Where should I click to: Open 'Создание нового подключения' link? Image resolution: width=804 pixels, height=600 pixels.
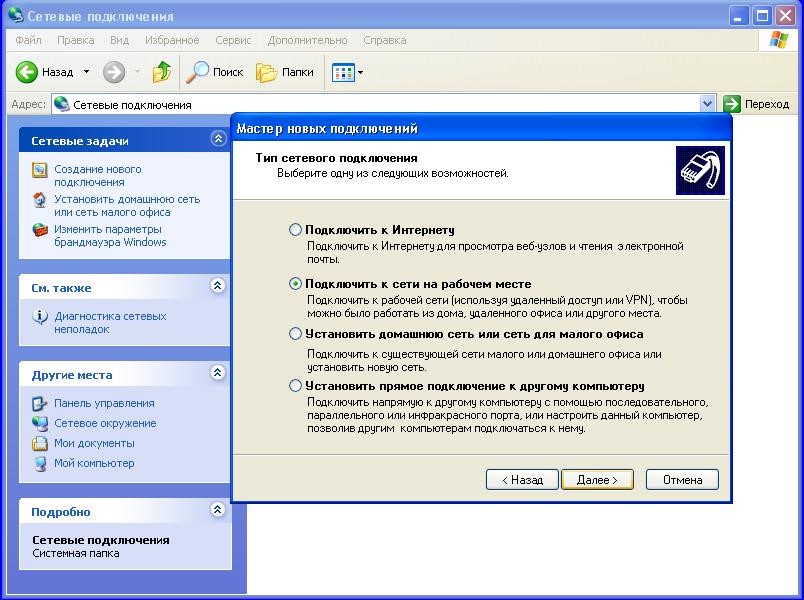pyautogui.click(x=97, y=175)
